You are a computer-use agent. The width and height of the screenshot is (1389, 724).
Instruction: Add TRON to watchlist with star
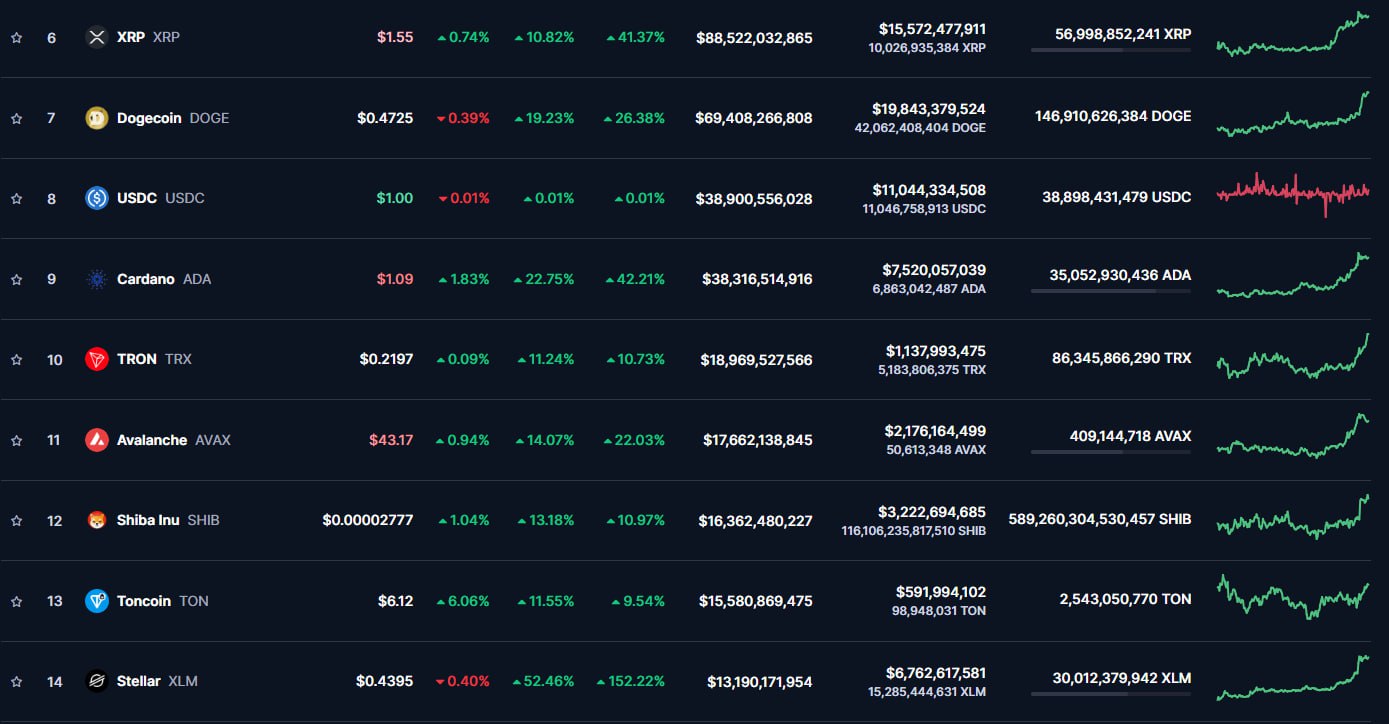coord(16,360)
